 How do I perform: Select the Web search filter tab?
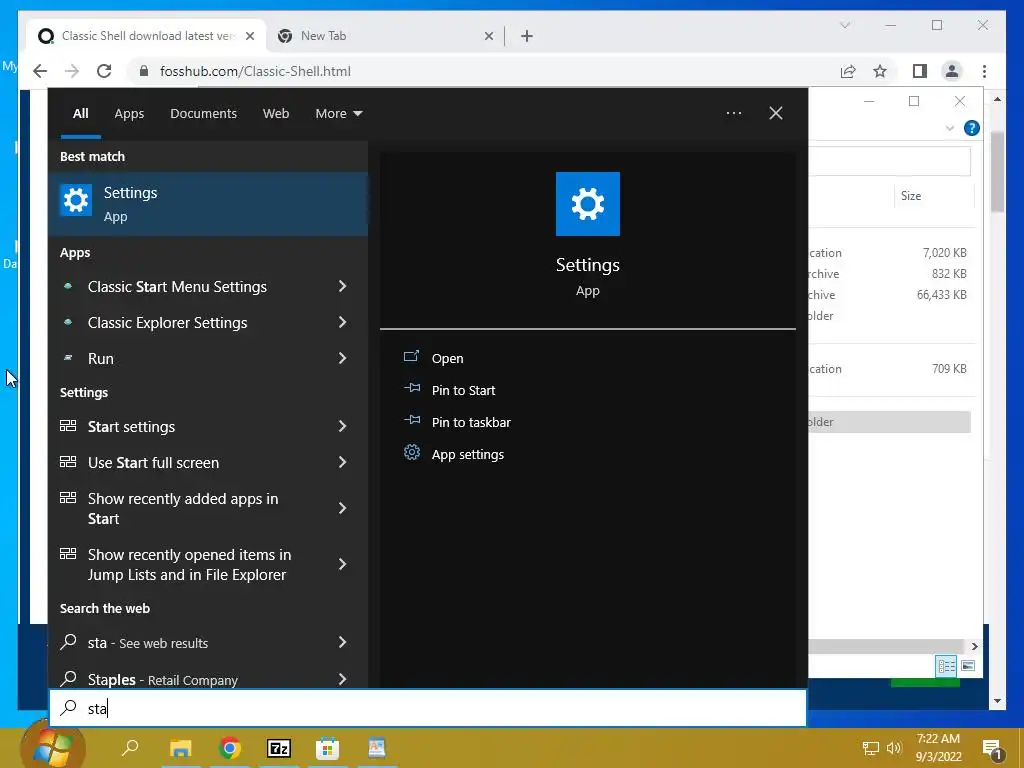coord(276,114)
